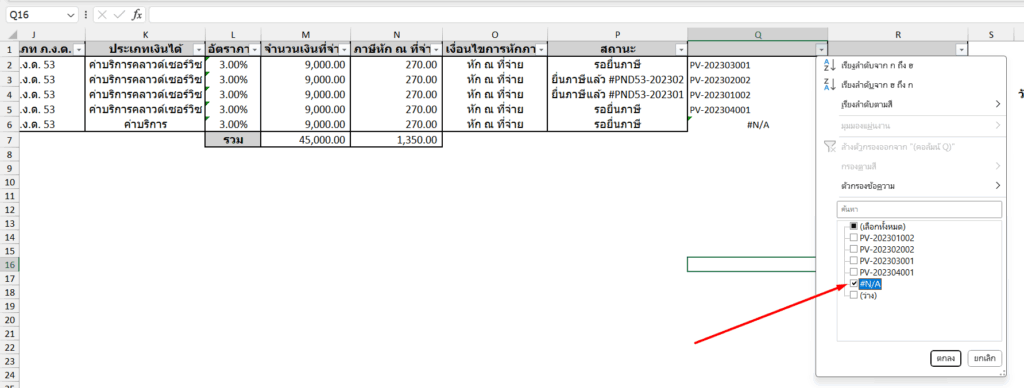The height and width of the screenshot is (388, 1024).
Task: Click the รวม total label cell
Action: click(232, 140)
